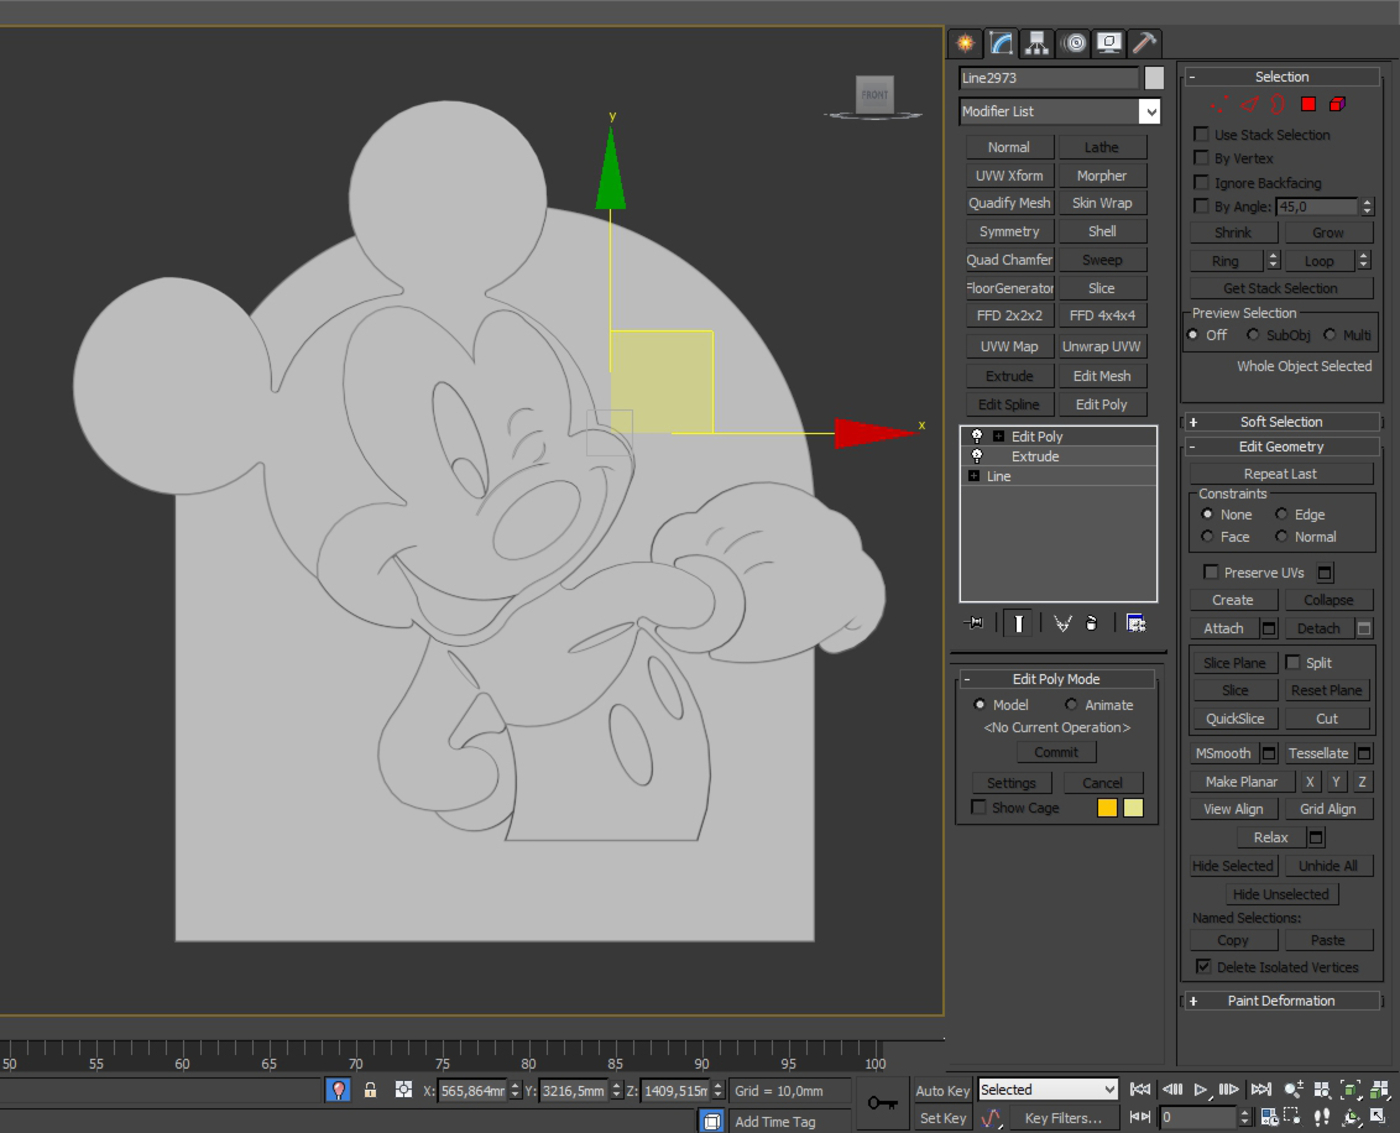This screenshot has height=1133, width=1400.
Task: Enable Ignore Backfacing checkbox
Action: coord(1201,182)
